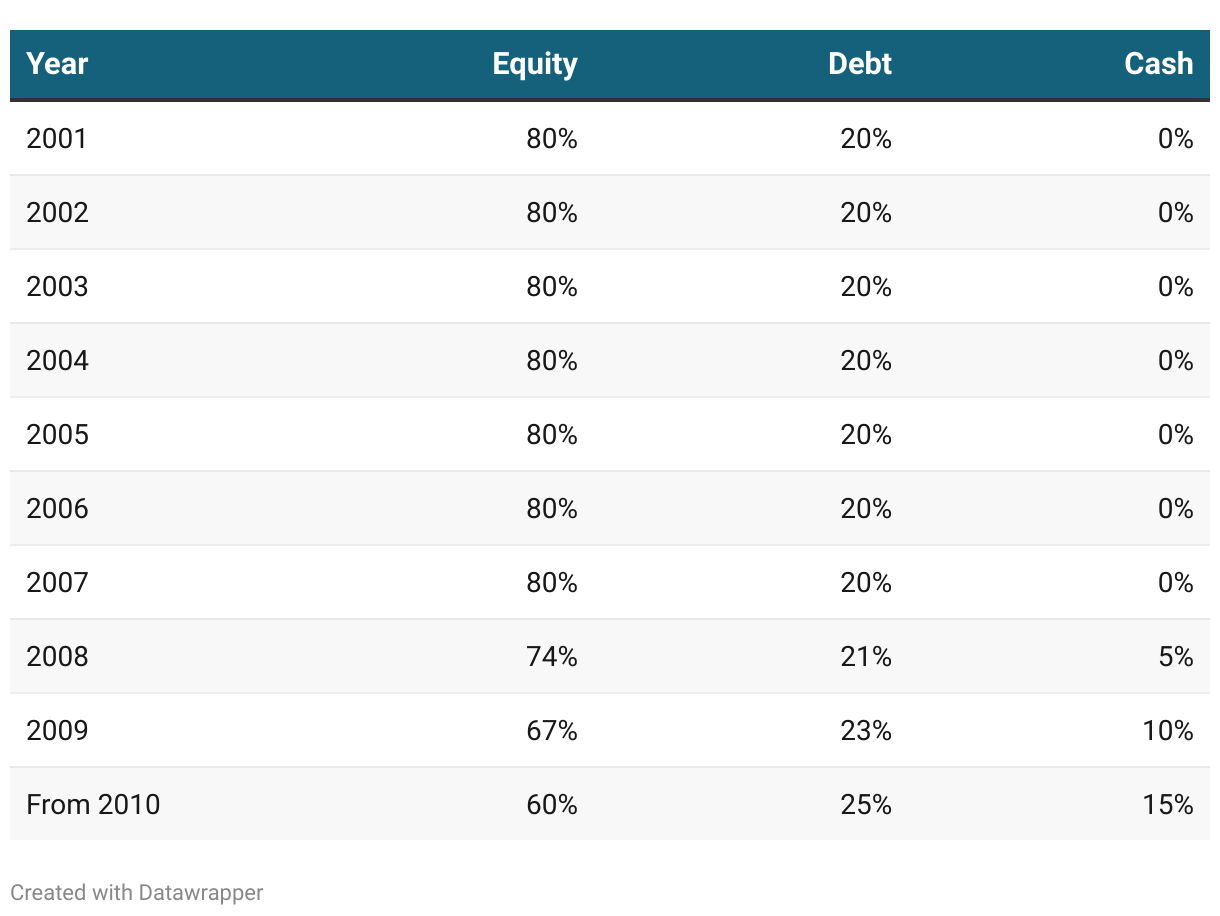Select the 2005 year cell
Screen dimensions: 1220x916
[x=57, y=434]
